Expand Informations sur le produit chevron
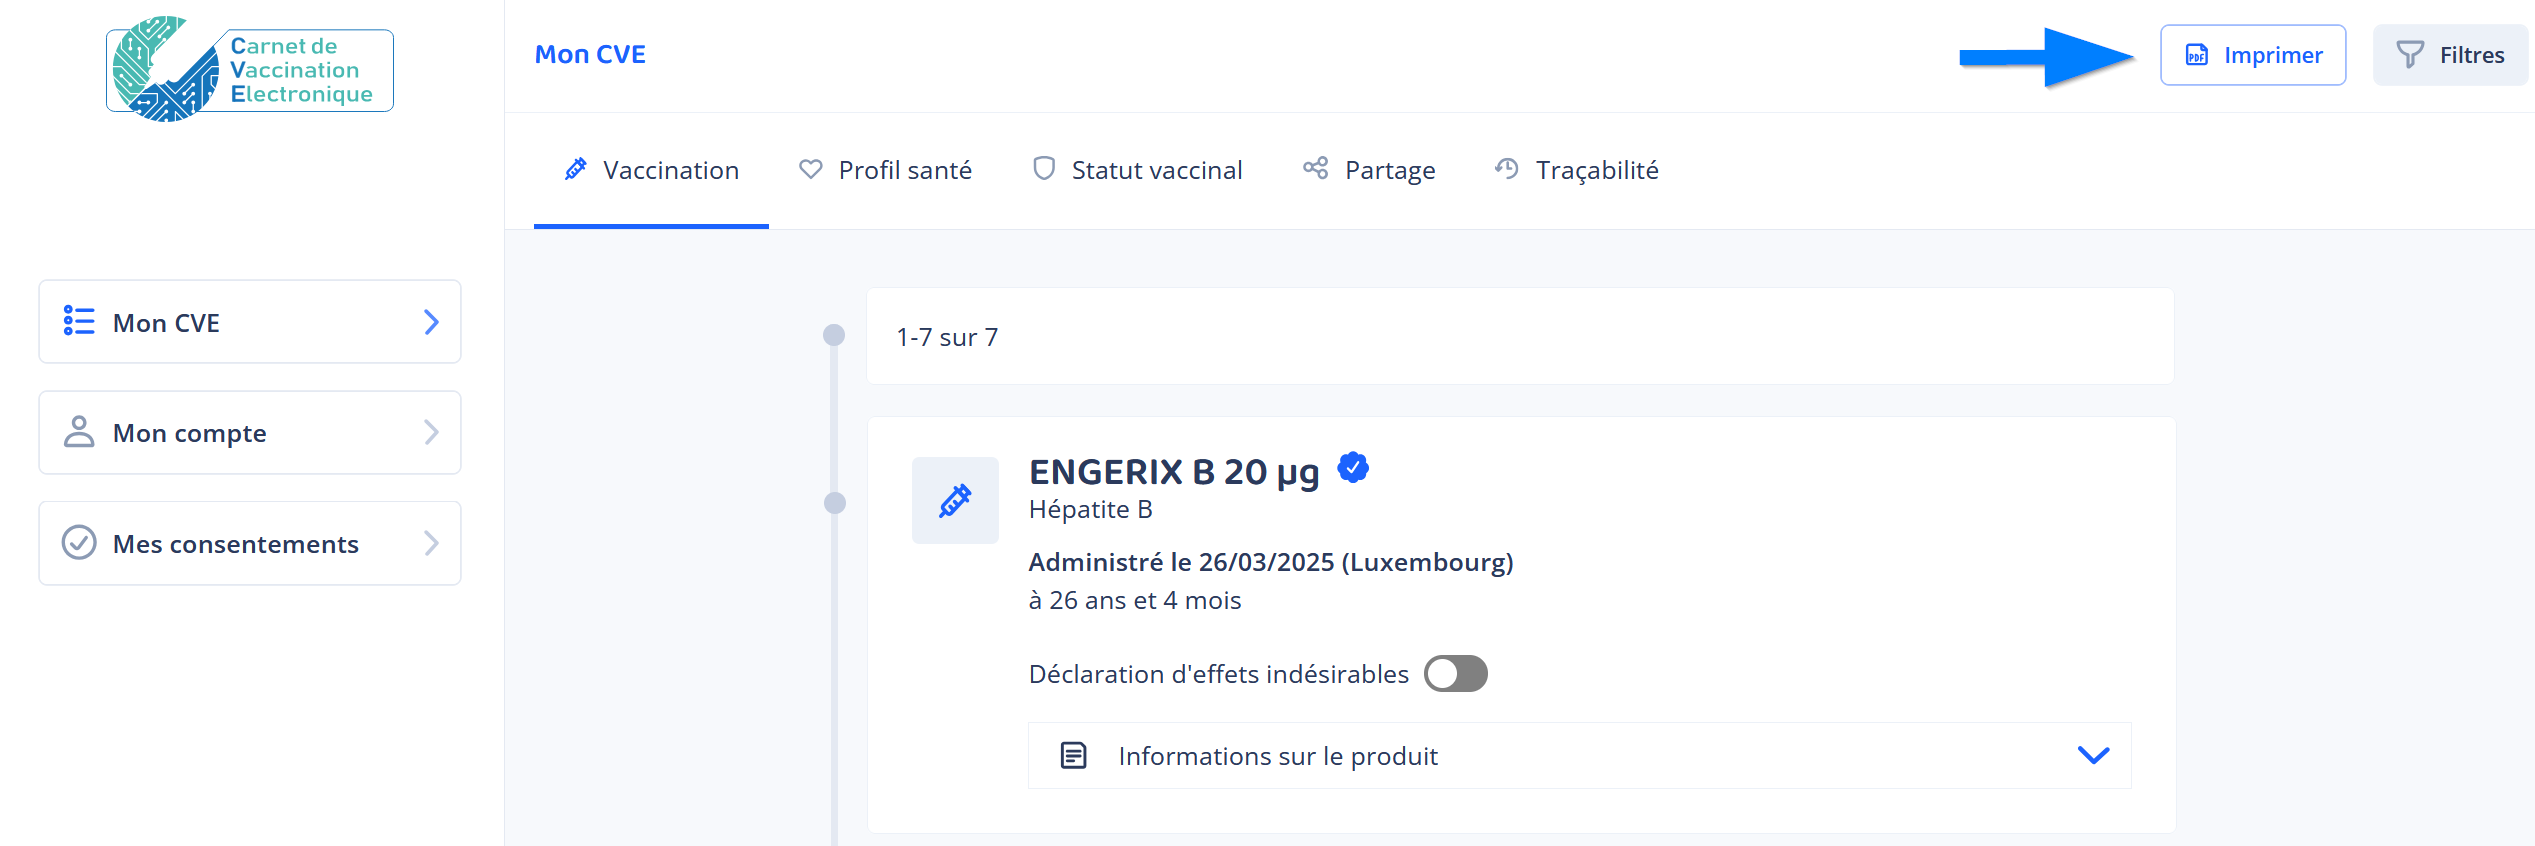The height and width of the screenshot is (846, 2535). click(2093, 755)
